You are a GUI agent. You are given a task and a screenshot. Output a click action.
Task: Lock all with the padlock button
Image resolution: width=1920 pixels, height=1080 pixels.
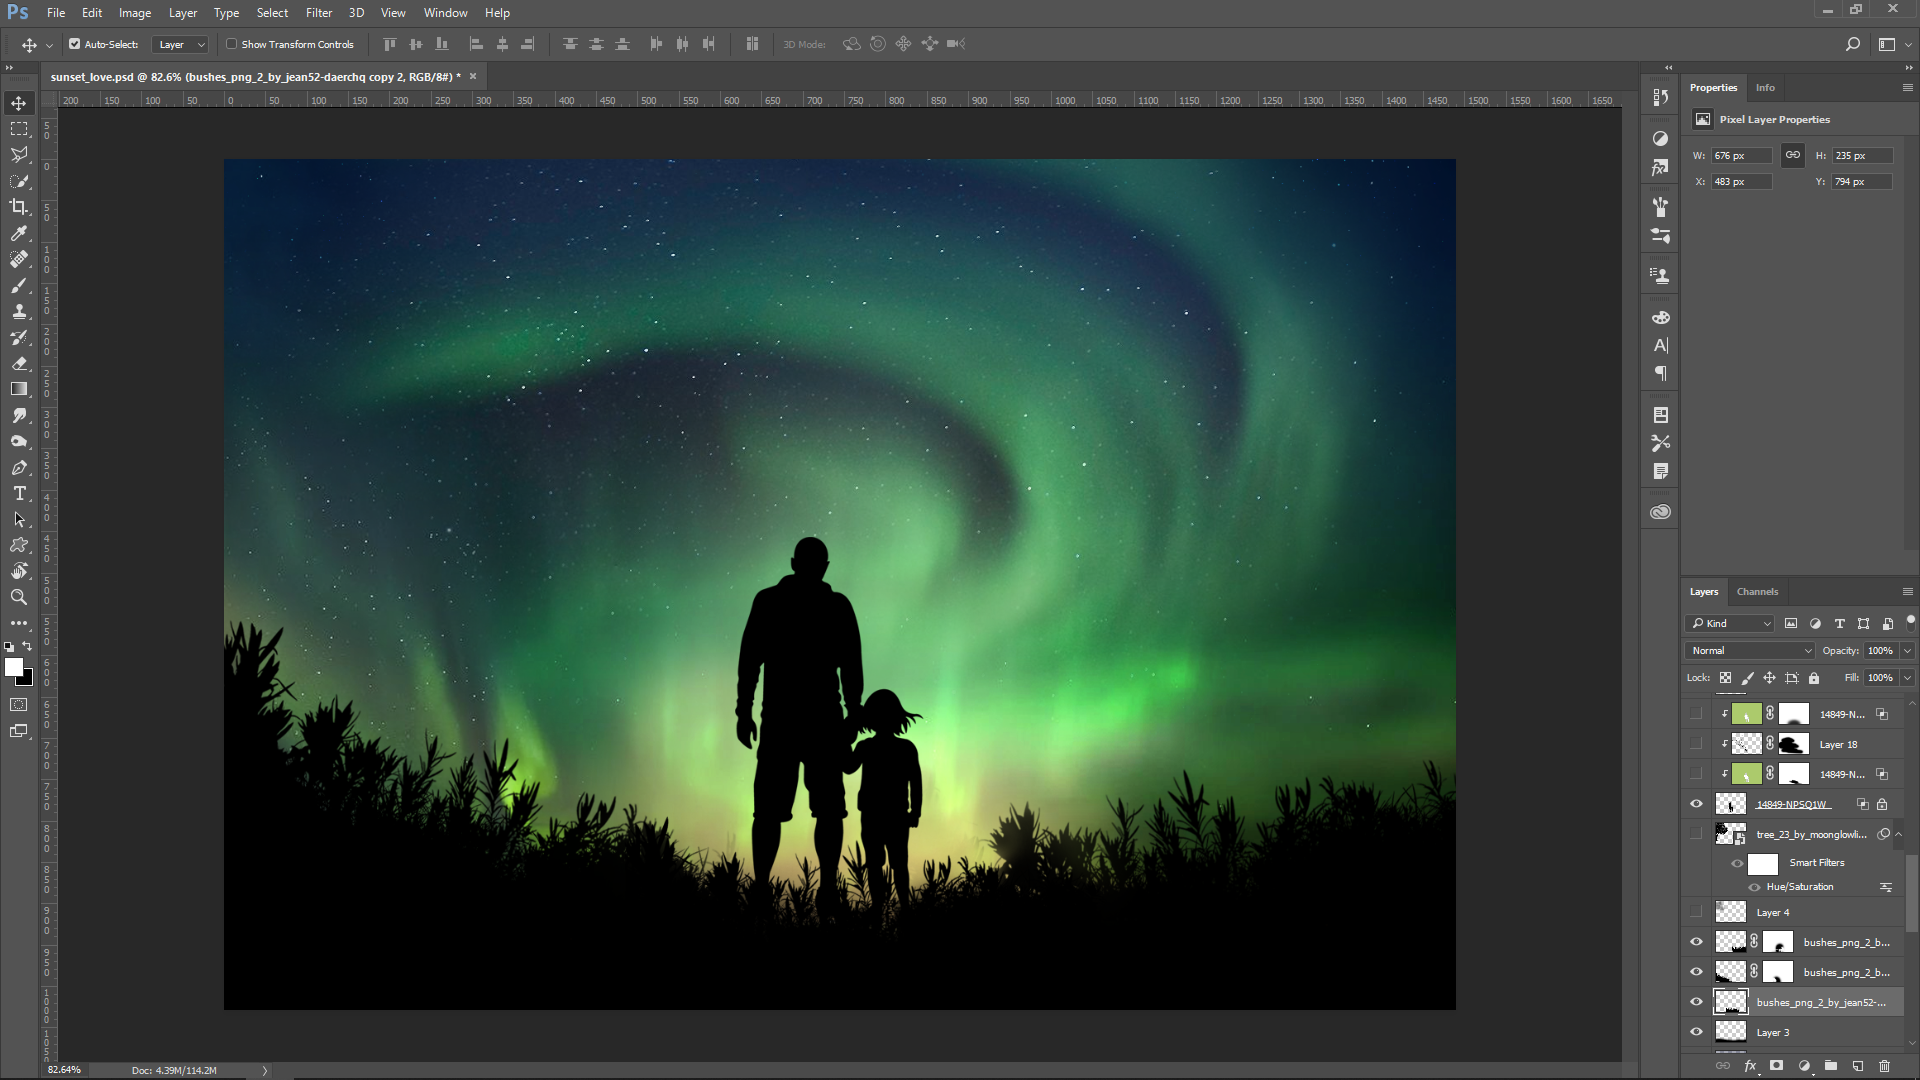pyautogui.click(x=1814, y=678)
